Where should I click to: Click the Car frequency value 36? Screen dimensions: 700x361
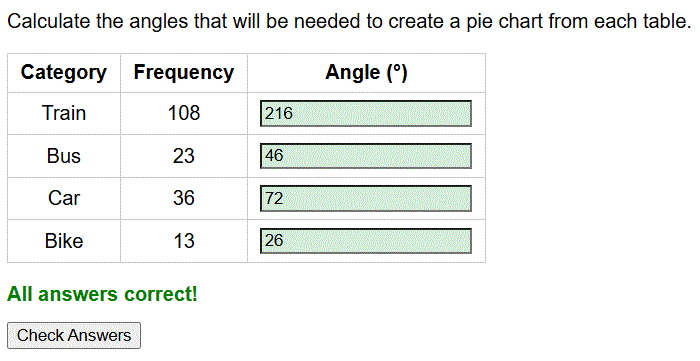click(x=184, y=199)
